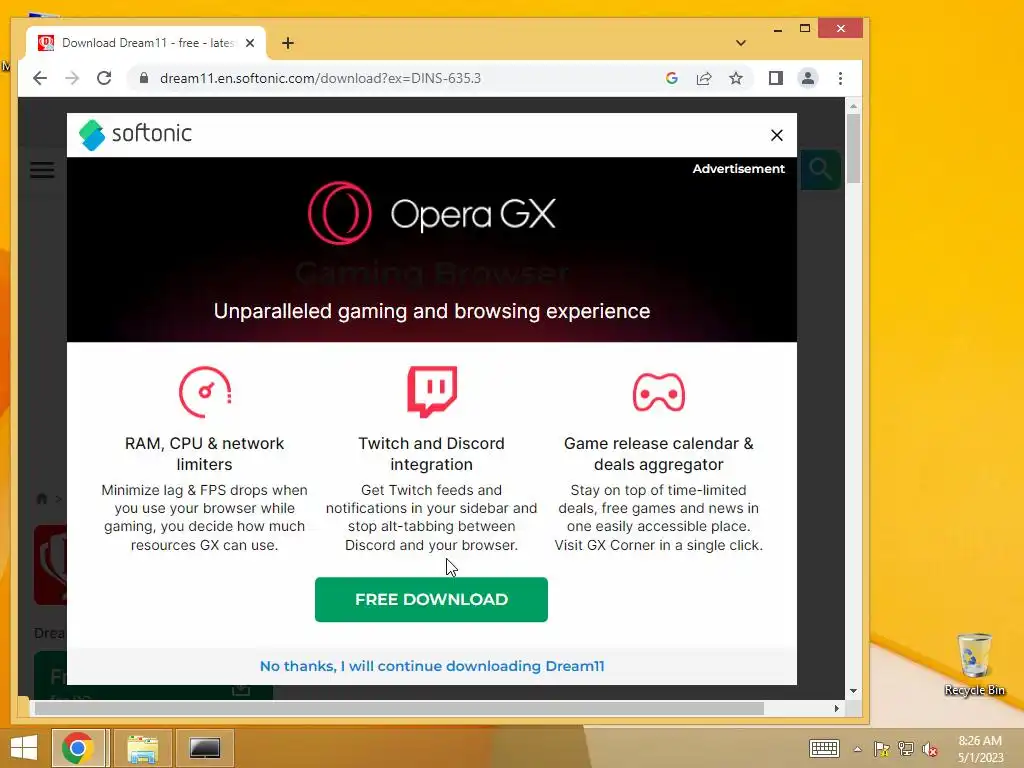Select the Download Dream11 tab
This screenshot has height=768, width=1024.
click(x=145, y=43)
